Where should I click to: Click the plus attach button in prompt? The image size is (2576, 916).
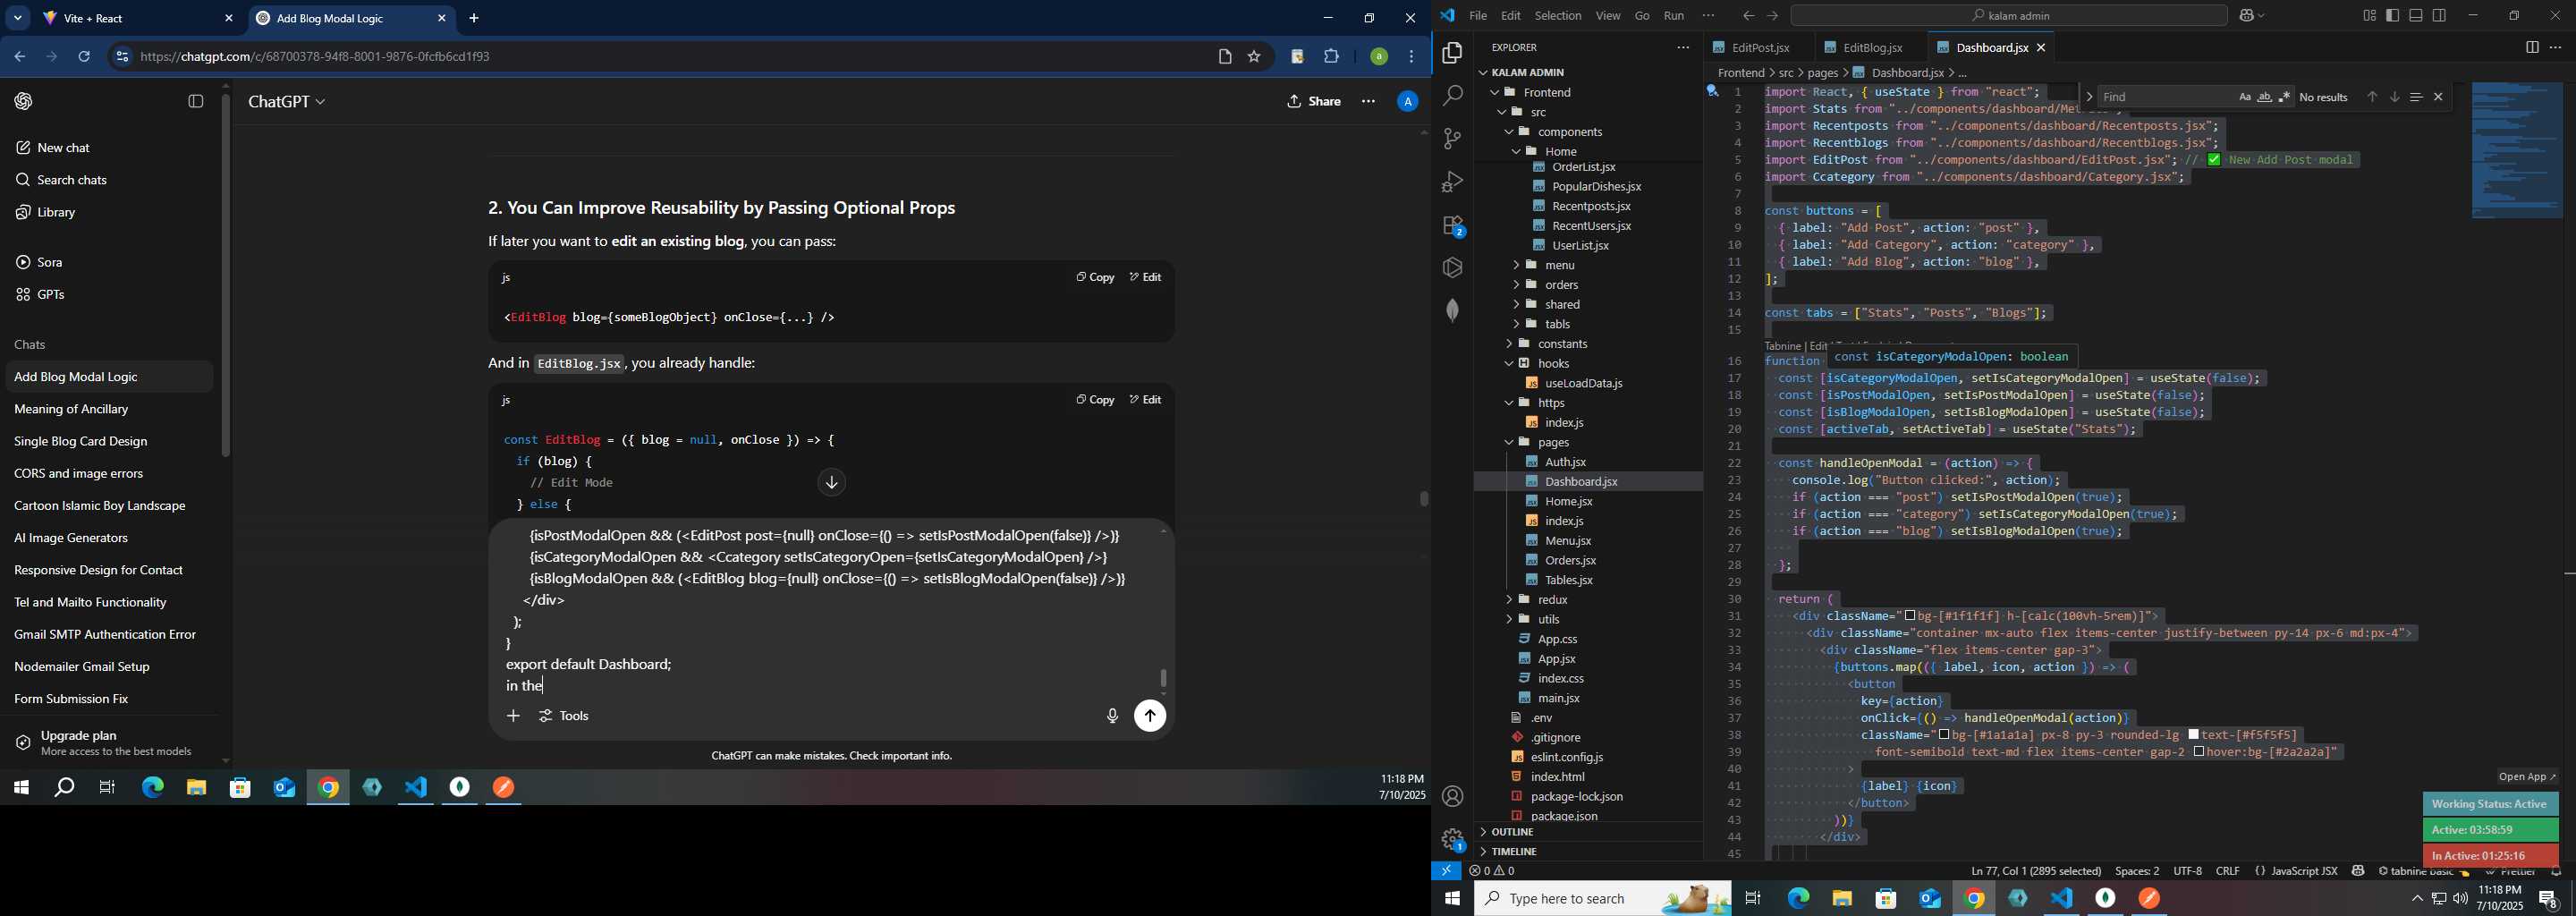click(x=513, y=716)
